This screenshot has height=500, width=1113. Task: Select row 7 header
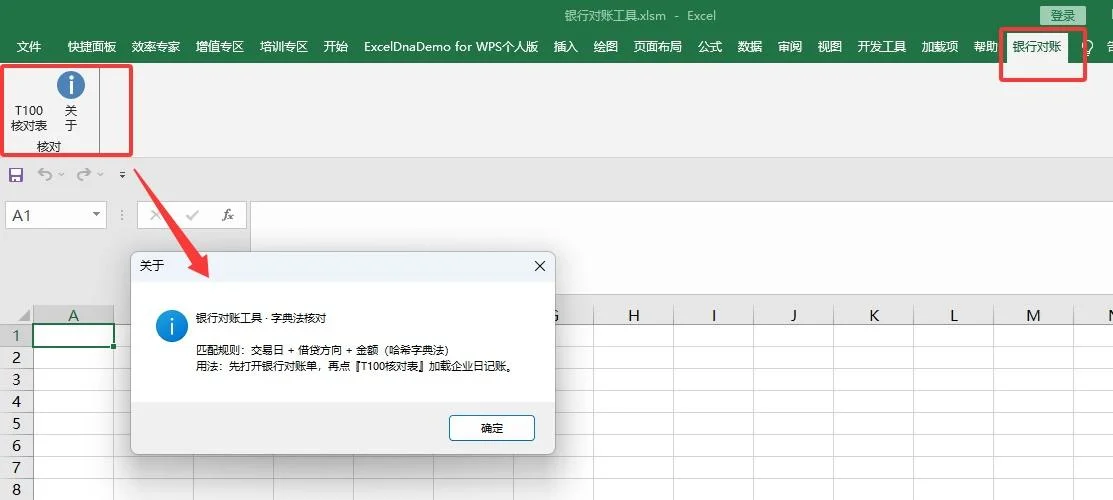pos(16,468)
